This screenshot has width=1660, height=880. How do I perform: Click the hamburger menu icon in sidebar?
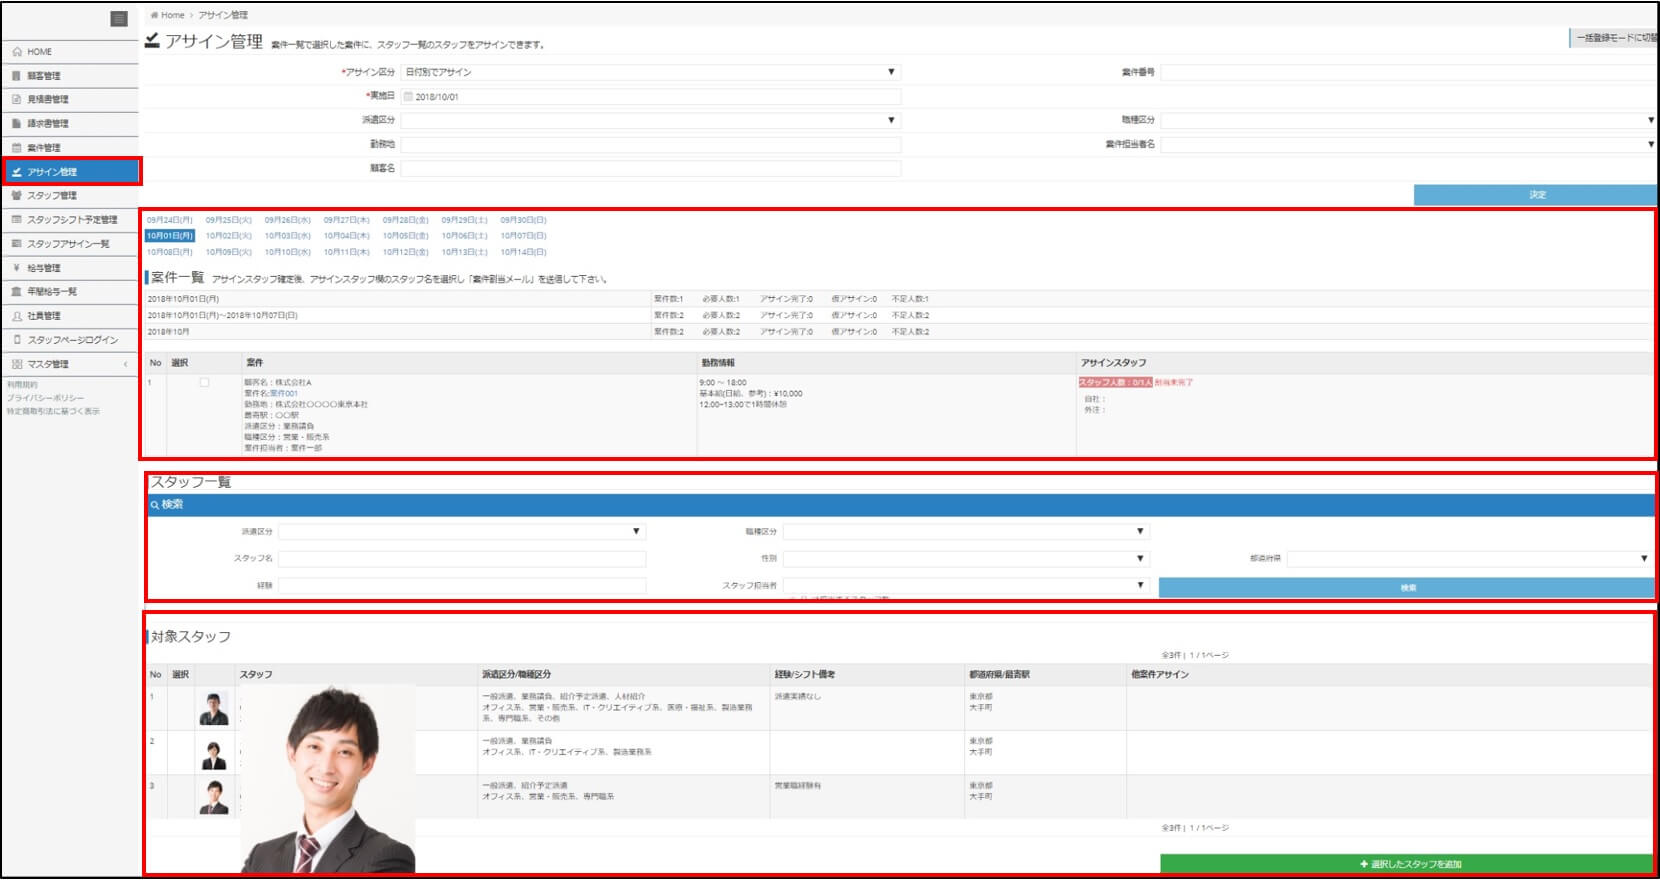[119, 19]
